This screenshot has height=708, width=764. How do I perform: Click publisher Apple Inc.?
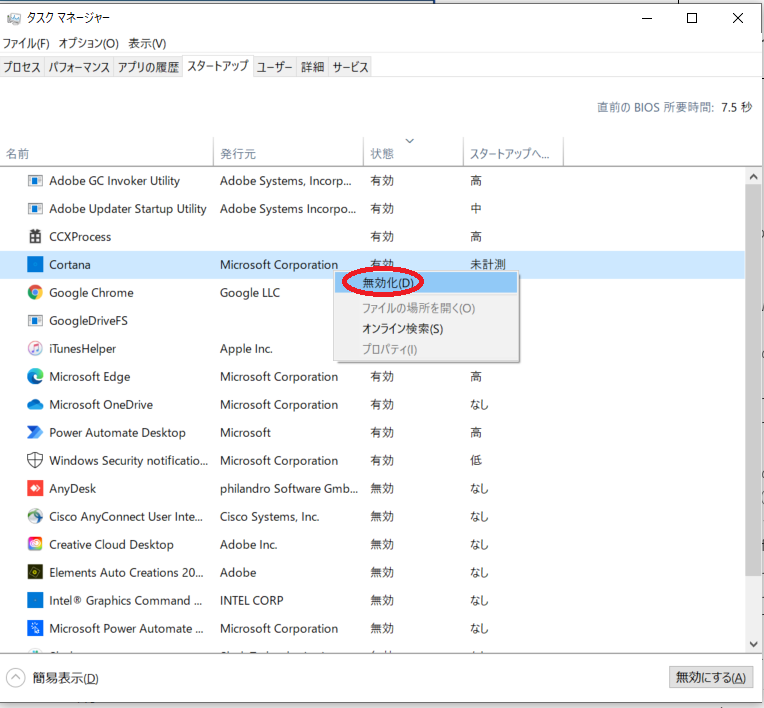point(246,349)
